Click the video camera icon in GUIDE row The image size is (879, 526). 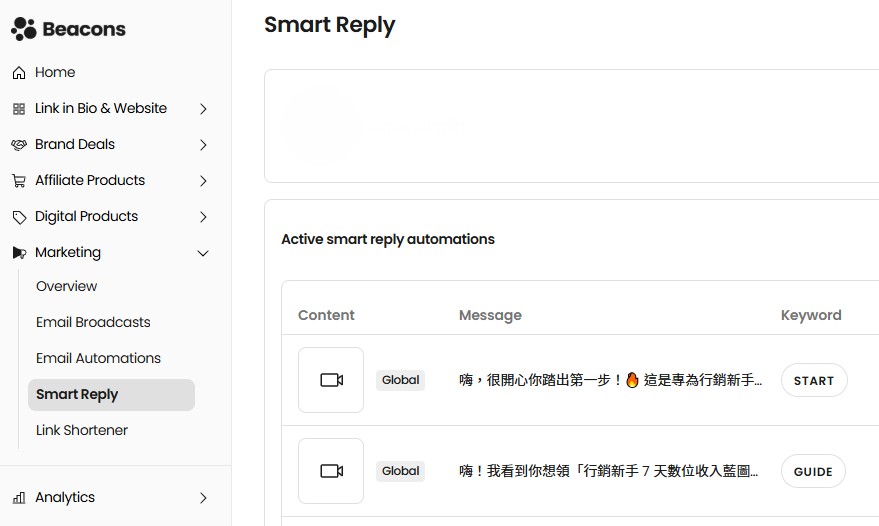[331, 471]
